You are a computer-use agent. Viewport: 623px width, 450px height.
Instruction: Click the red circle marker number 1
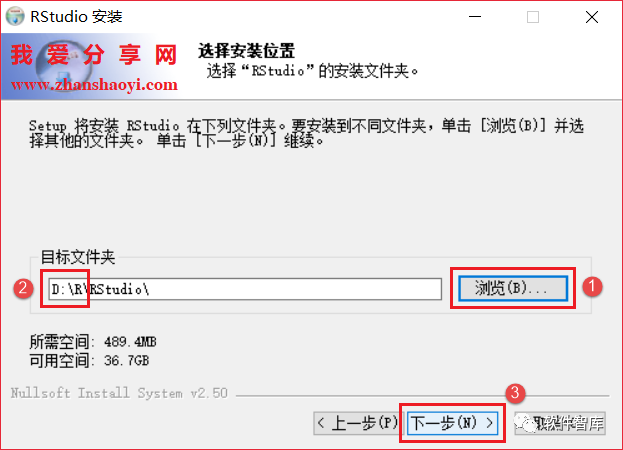[x=592, y=286]
